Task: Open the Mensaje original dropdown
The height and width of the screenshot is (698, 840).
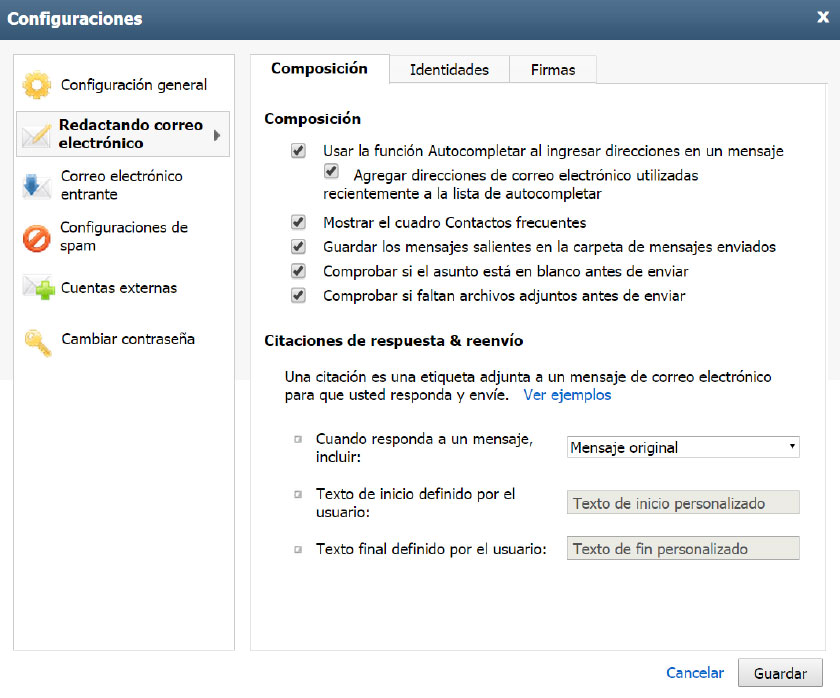Action: pyautogui.click(x=683, y=447)
